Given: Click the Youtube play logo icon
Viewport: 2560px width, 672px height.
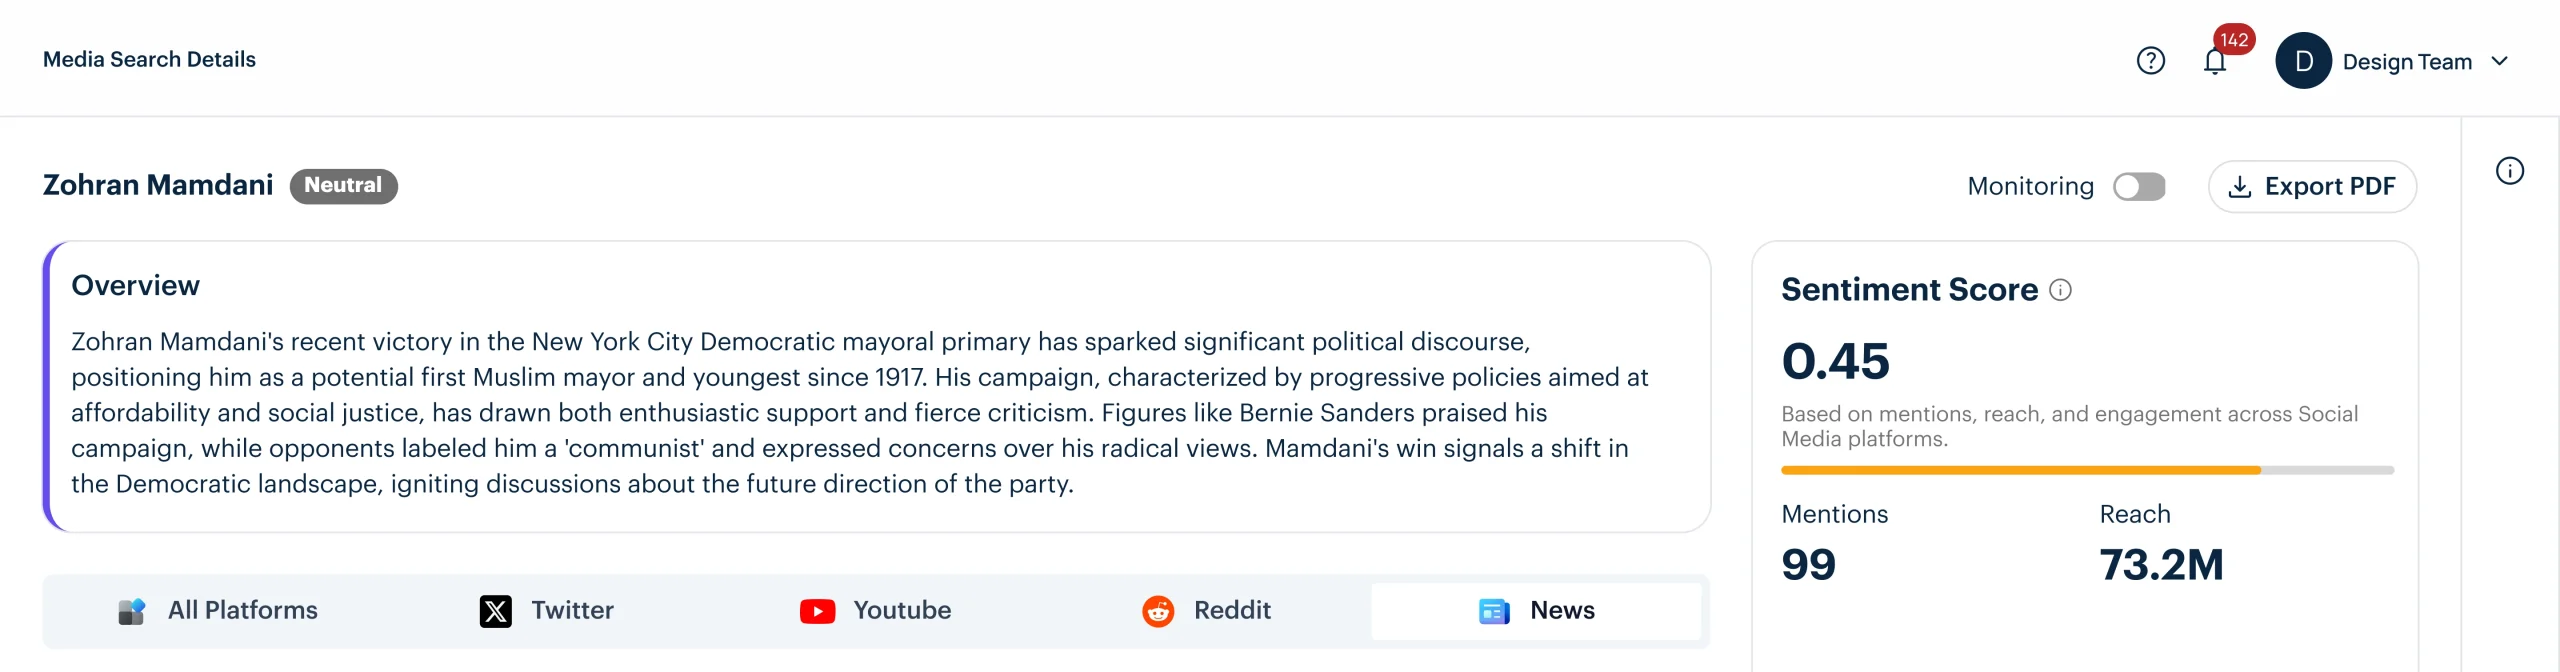Looking at the screenshot, I should pos(817,611).
